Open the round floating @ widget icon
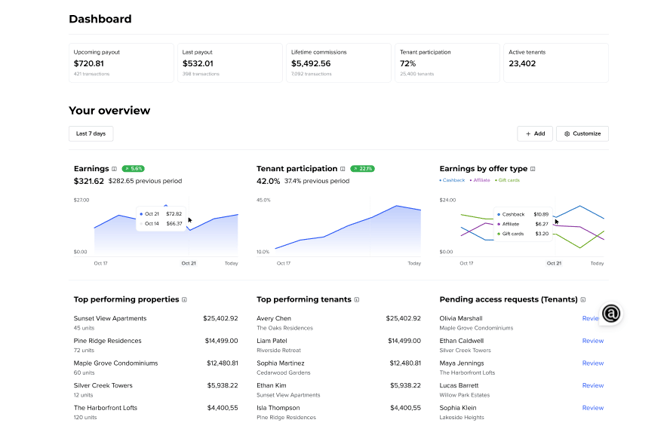The width and height of the screenshot is (670, 432). coord(611,314)
